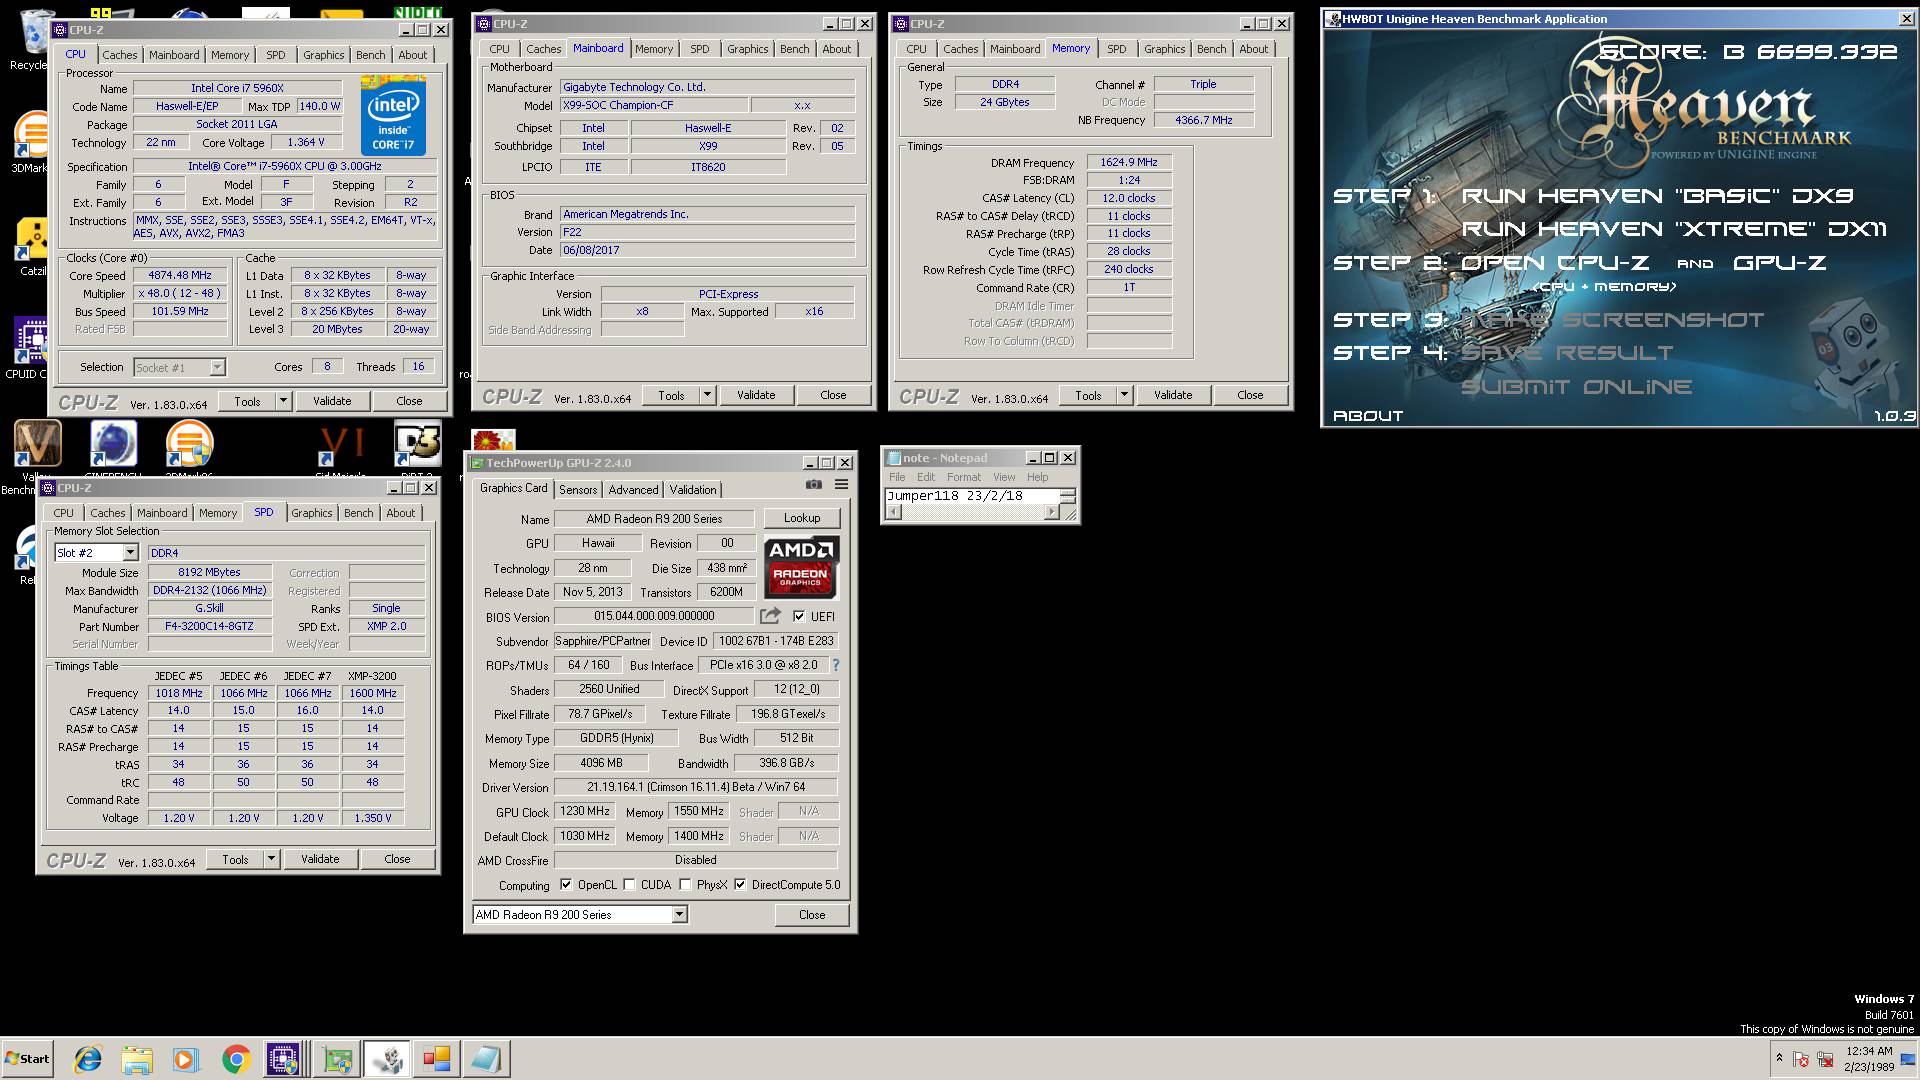The image size is (1920, 1080).
Task: Toggle the OpenCL checkbox
Action: (566, 884)
